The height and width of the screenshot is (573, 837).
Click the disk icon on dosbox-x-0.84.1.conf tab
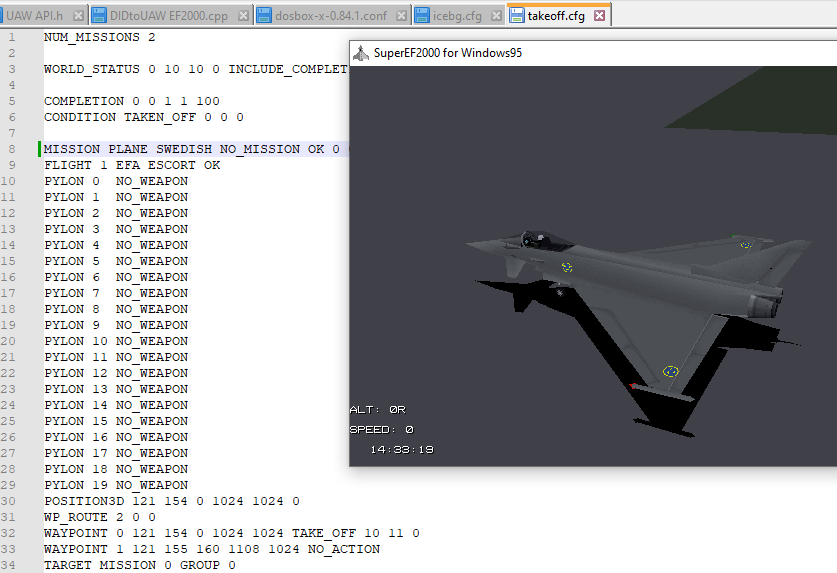264,16
